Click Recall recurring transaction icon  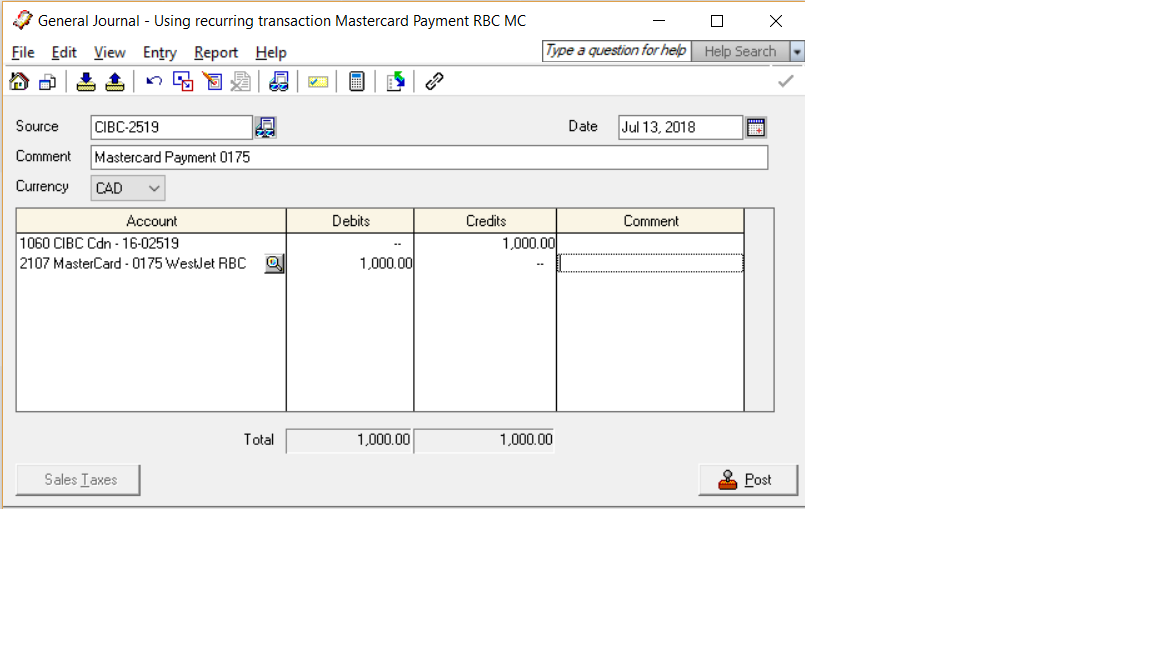115,82
